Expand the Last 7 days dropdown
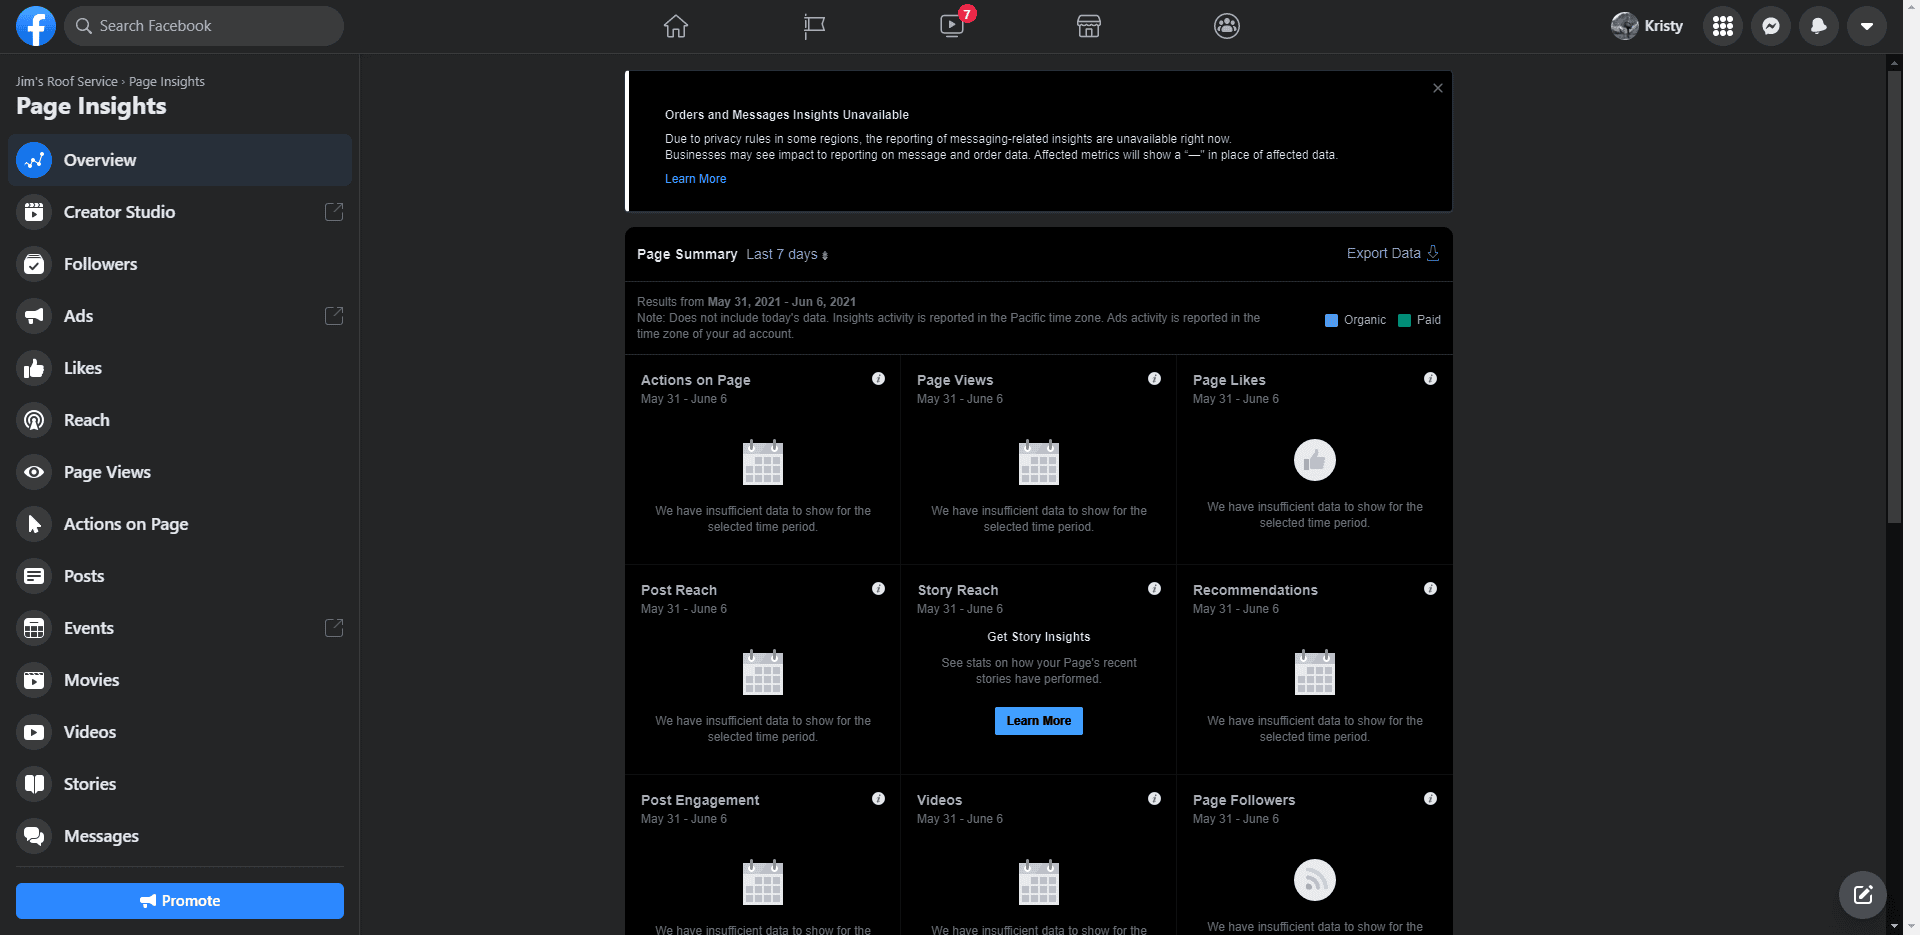The width and height of the screenshot is (1920, 935). coord(787,255)
